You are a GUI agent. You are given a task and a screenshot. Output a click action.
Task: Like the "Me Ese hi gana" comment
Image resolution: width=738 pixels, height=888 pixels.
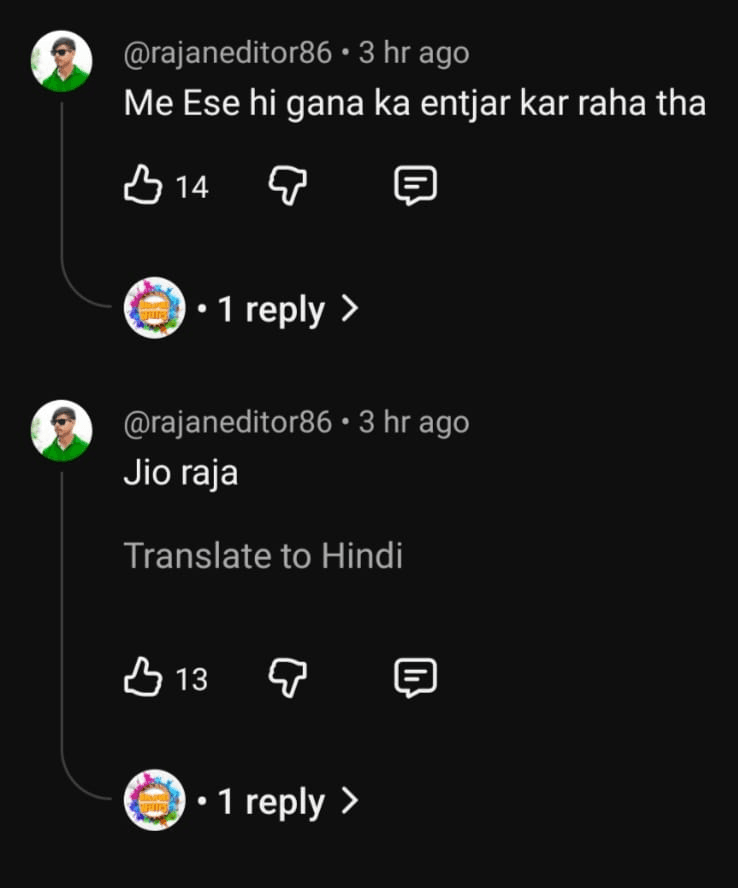pos(142,186)
